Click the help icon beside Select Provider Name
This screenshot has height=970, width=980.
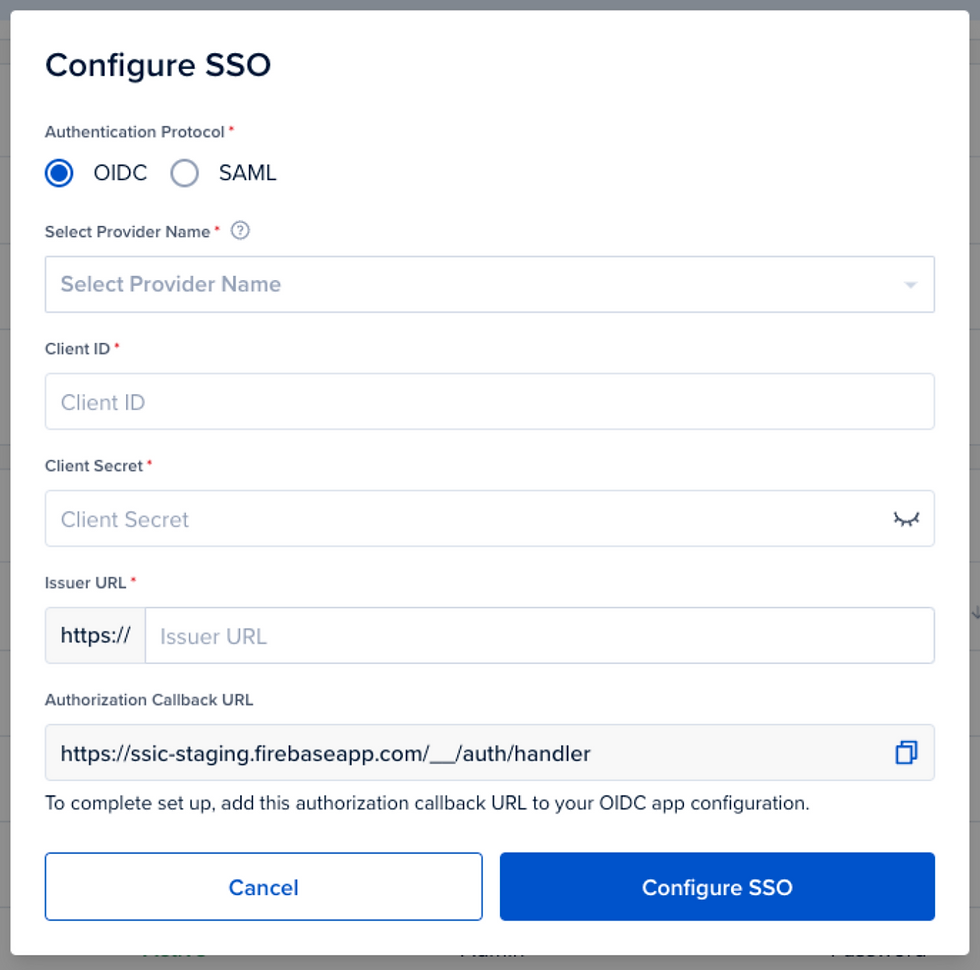240,231
